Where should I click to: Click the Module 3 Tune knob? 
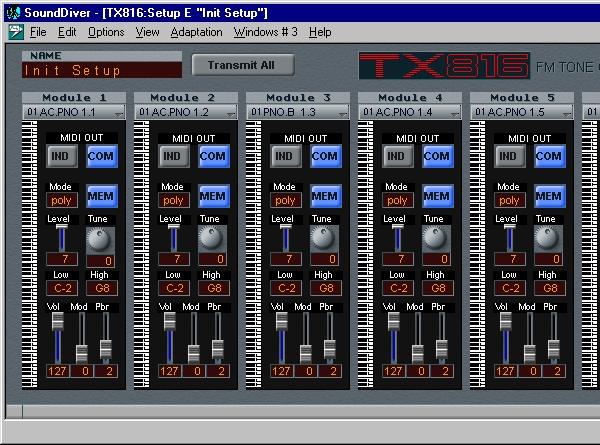pyautogui.click(x=324, y=238)
